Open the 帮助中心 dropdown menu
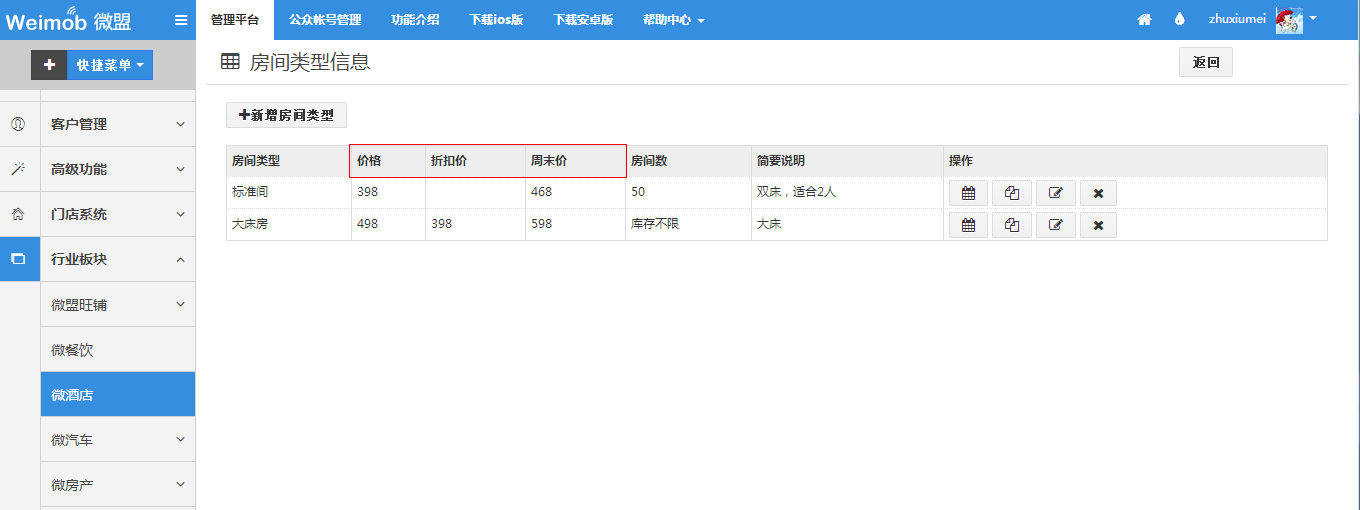Screen dimensions: 1360x510 tap(673, 20)
